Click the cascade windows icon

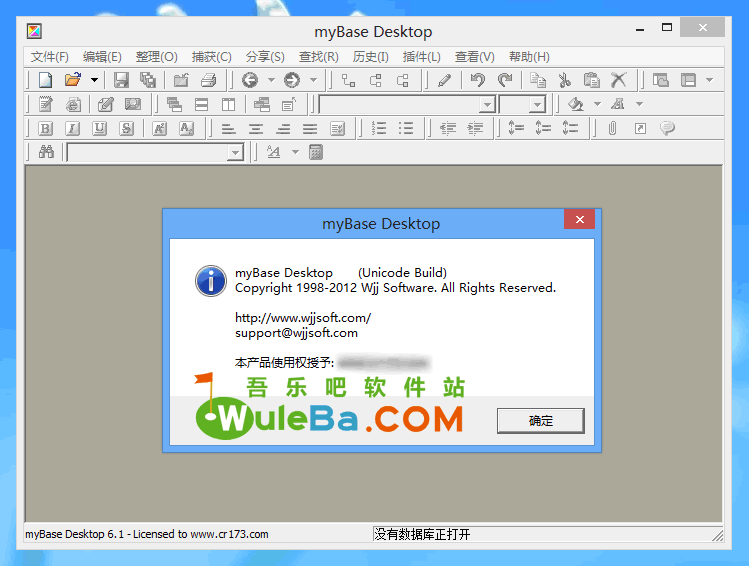tap(174, 104)
